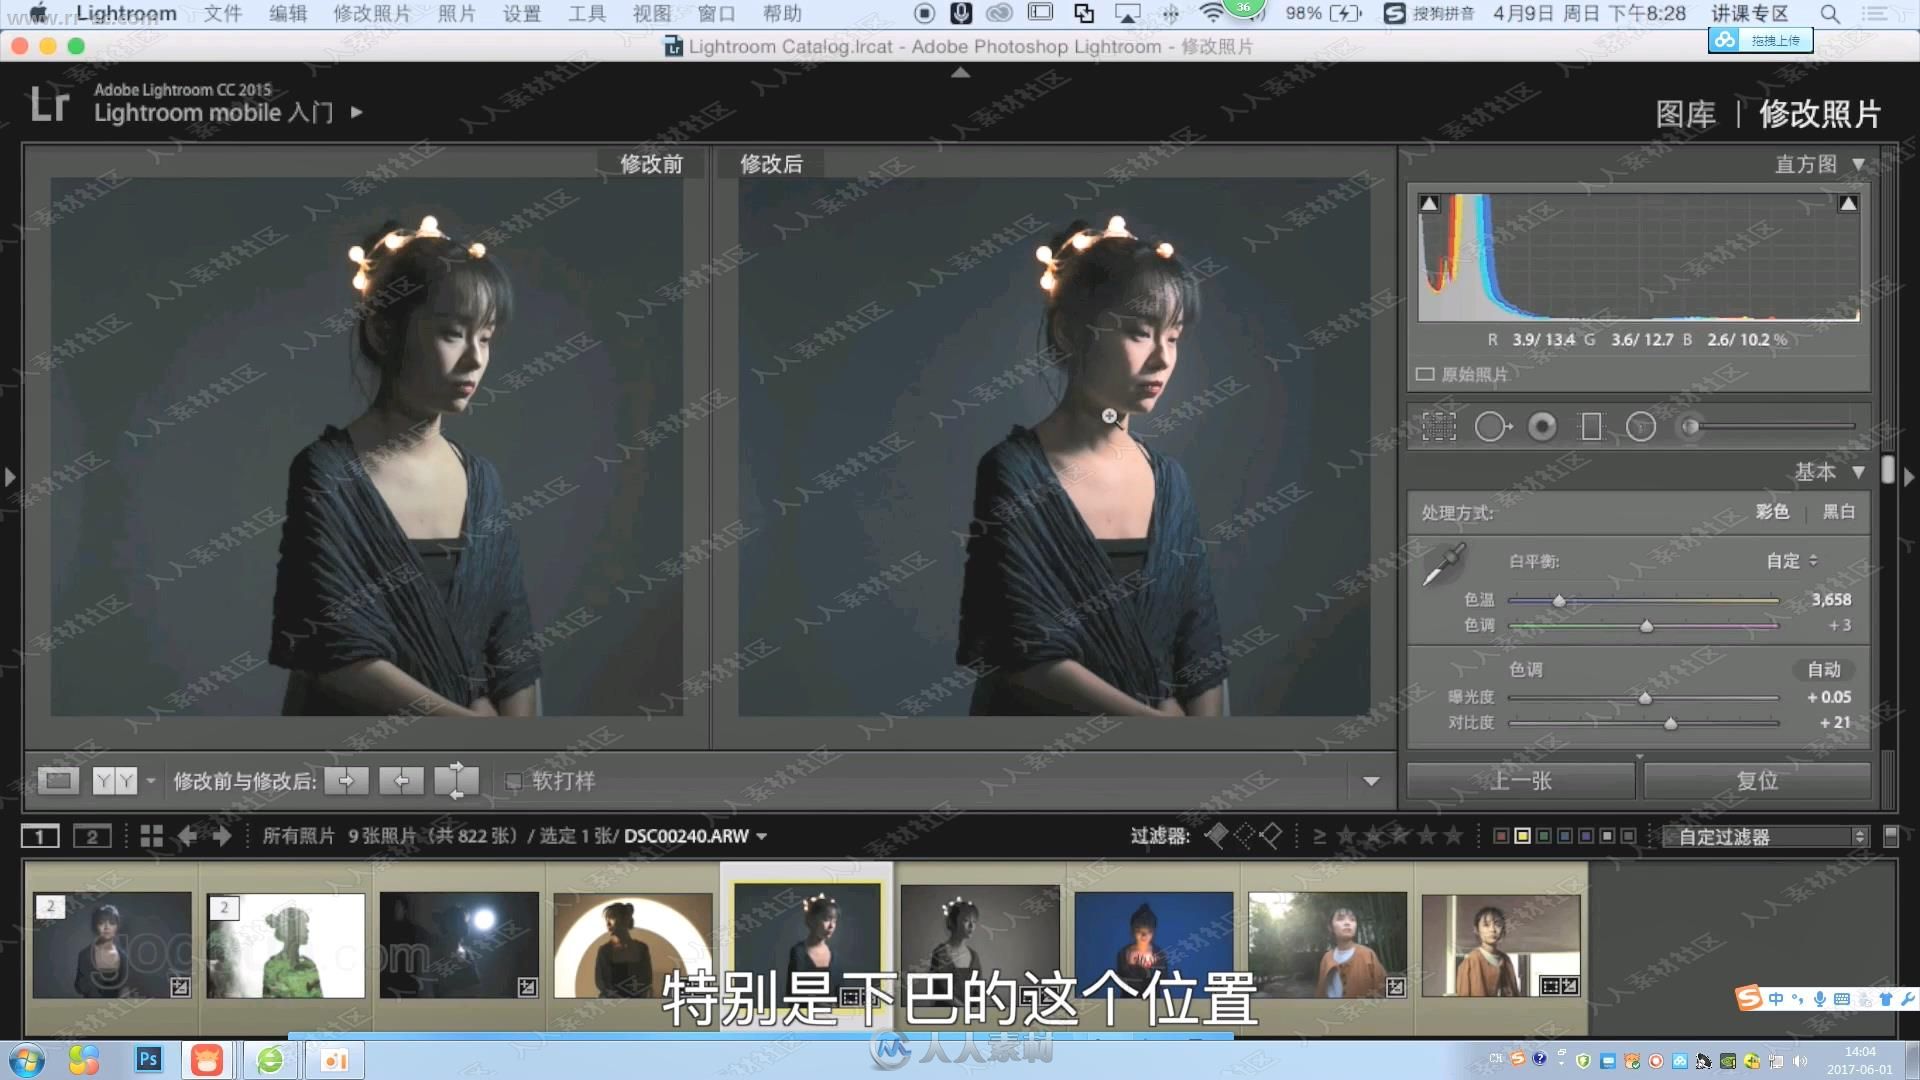The height and width of the screenshot is (1080, 1920).
Task: Filter by flagged status icon
Action: click(1217, 835)
